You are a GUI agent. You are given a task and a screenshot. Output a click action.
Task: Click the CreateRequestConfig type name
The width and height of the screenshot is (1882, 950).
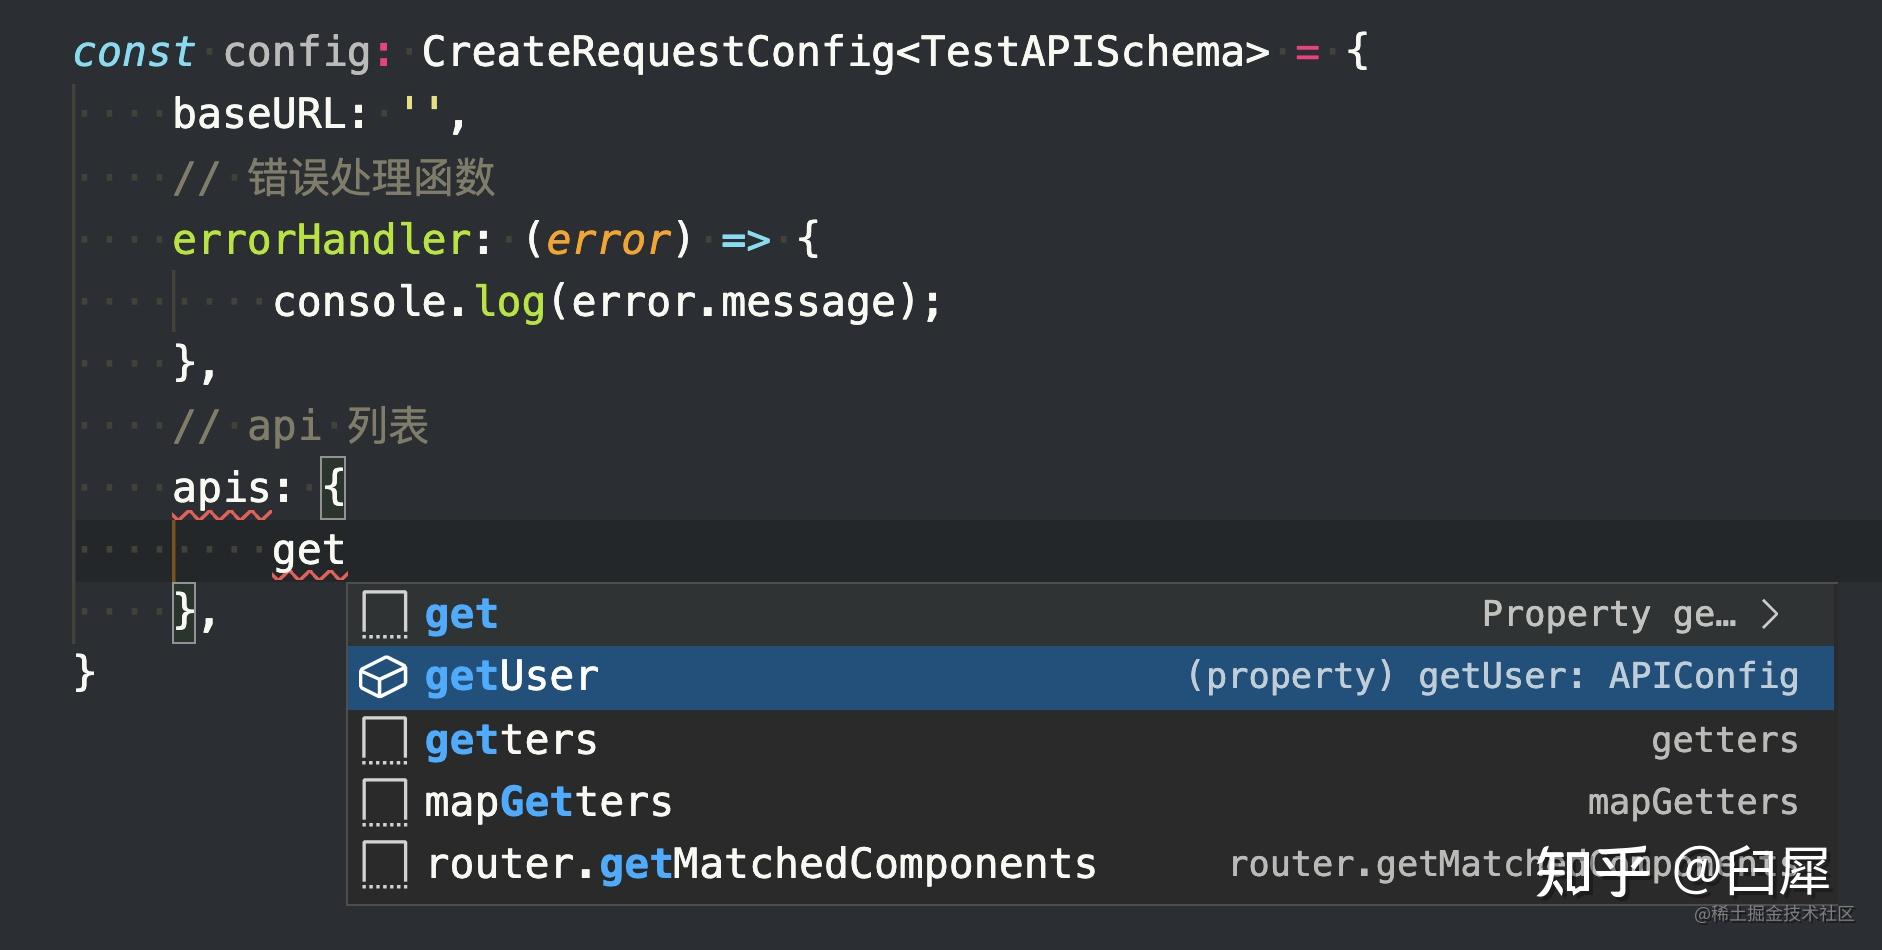(x=657, y=52)
